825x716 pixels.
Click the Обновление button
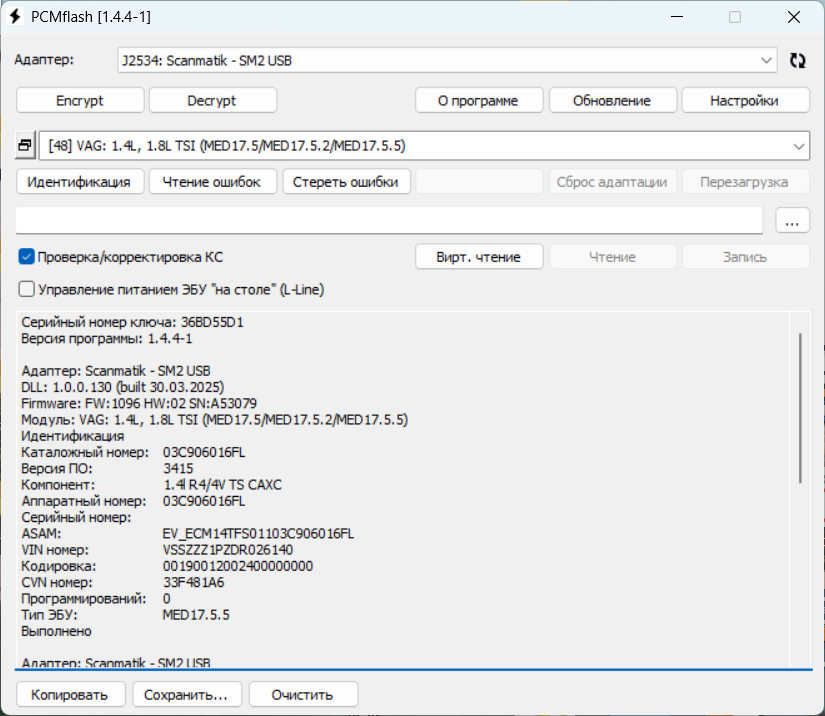tap(612, 101)
